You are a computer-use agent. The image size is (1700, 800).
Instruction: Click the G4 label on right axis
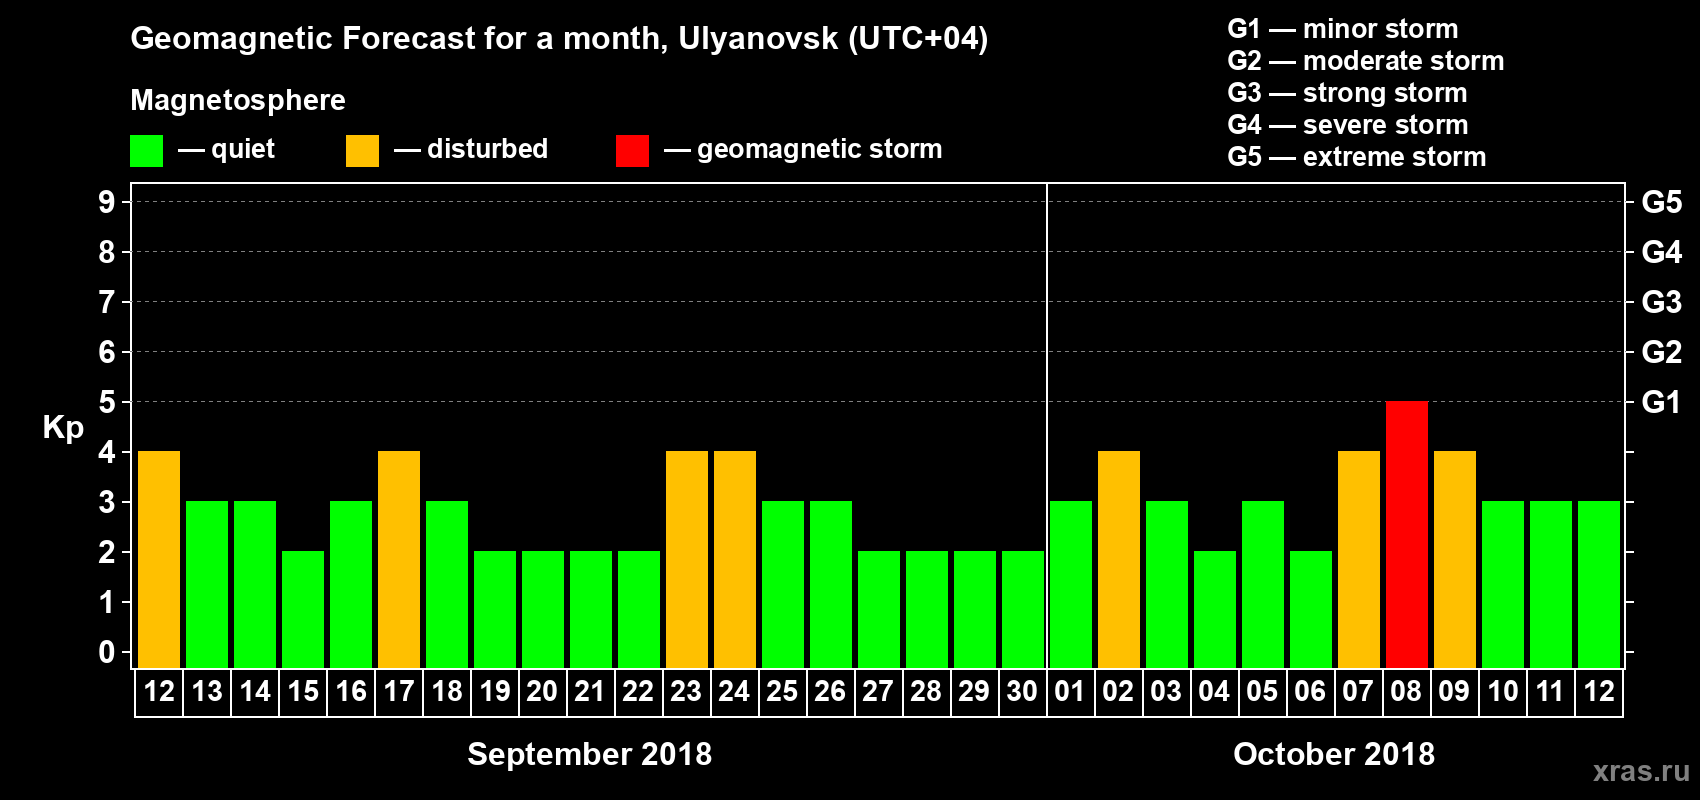point(1661,252)
